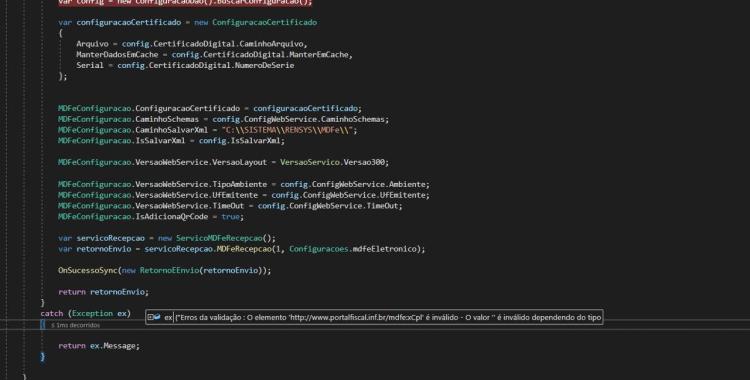Viewport: 750px width, 380px height.
Task: Click 'retornoEnvio' in the return statement
Action: 117,292
